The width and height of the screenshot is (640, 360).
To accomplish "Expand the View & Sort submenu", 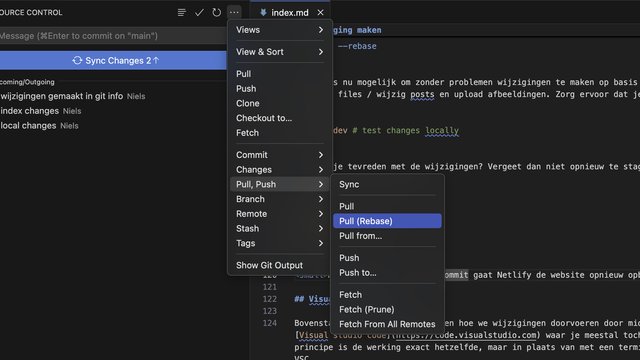I will (x=280, y=52).
